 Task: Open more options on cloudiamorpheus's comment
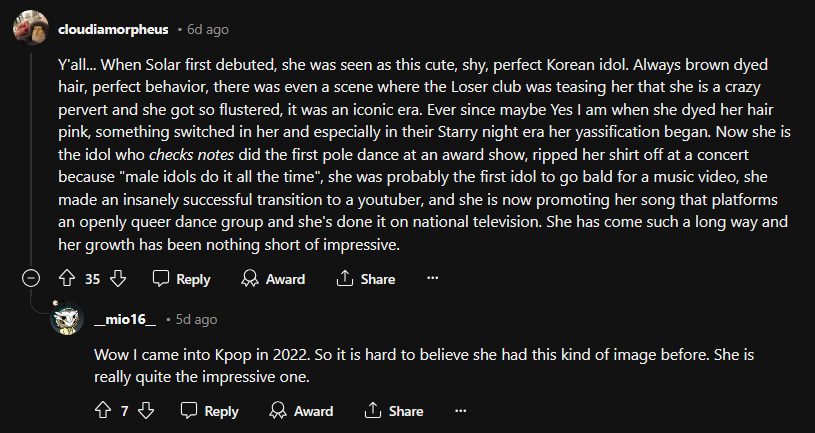pyautogui.click(x=433, y=279)
